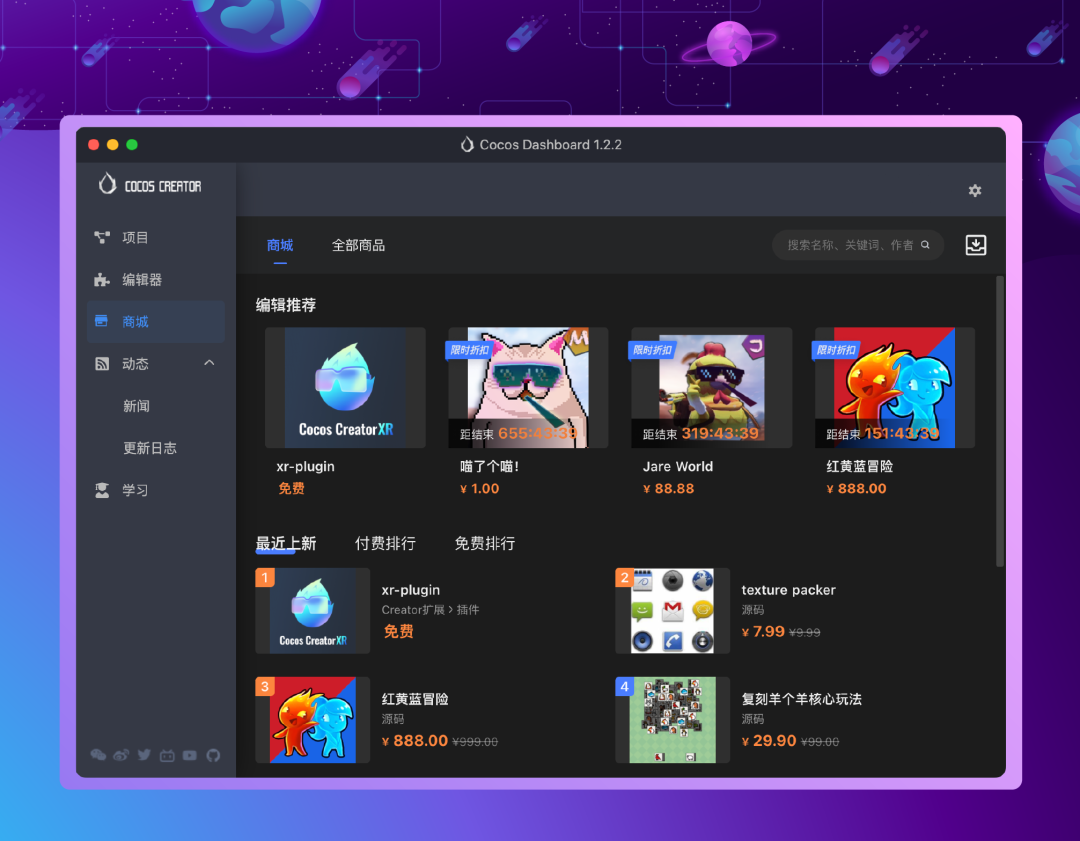Click the YouTube icon
Viewport: 1080px width, 841px height.
pyautogui.click(x=190, y=755)
